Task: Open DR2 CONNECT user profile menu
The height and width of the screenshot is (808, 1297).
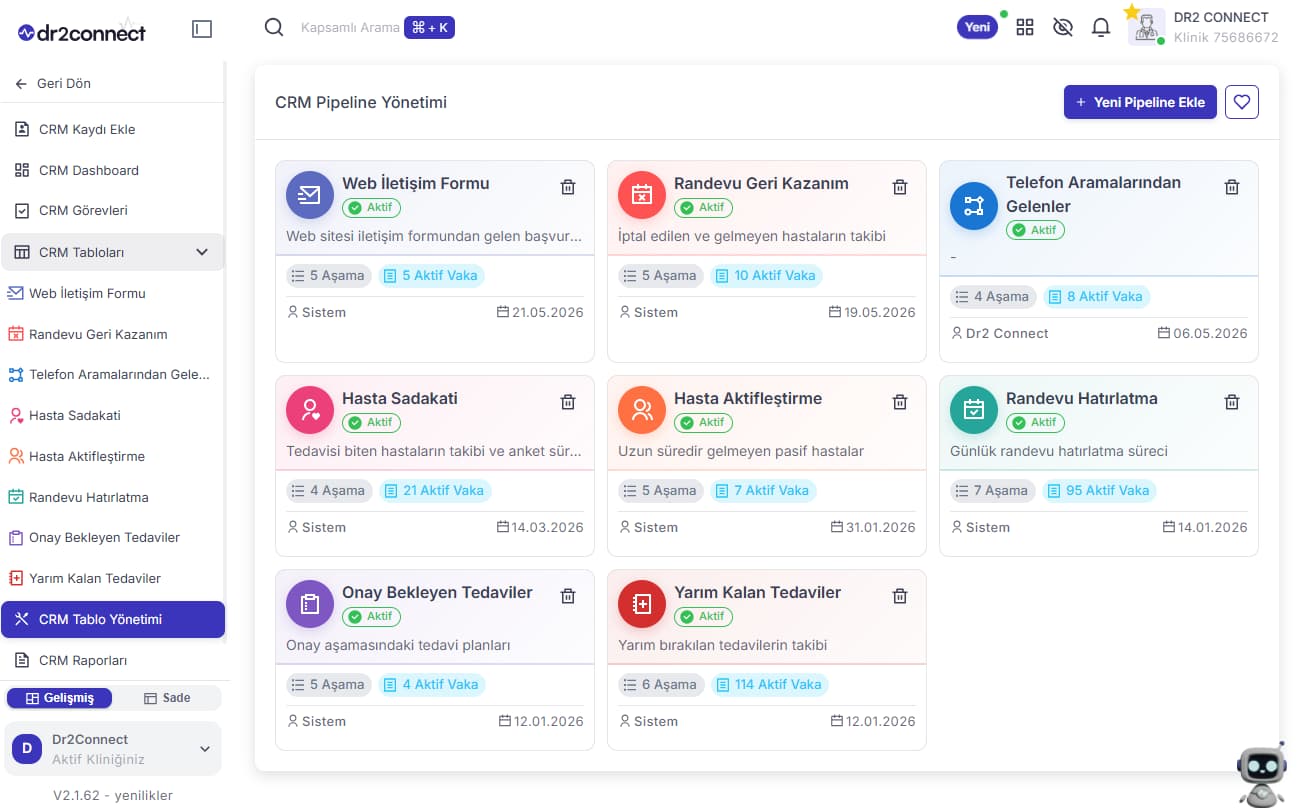Action: [1204, 28]
